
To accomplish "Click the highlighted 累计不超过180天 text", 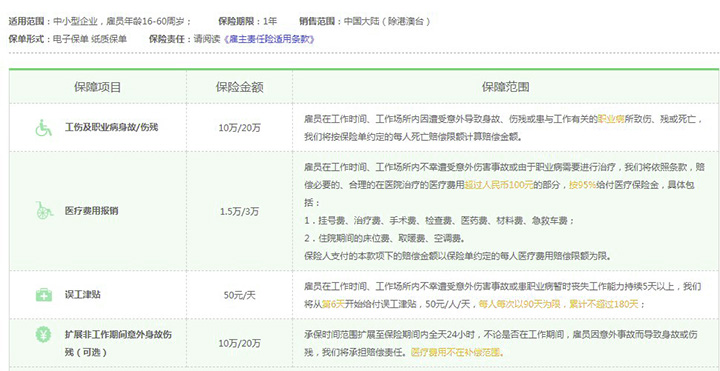I will 604,304.
